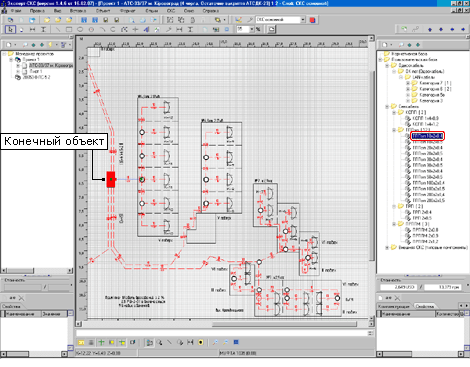Viewport: 470px width, 367px height.
Task: Click the yellow first icon in bottom toolbar
Action: click(x=81, y=342)
